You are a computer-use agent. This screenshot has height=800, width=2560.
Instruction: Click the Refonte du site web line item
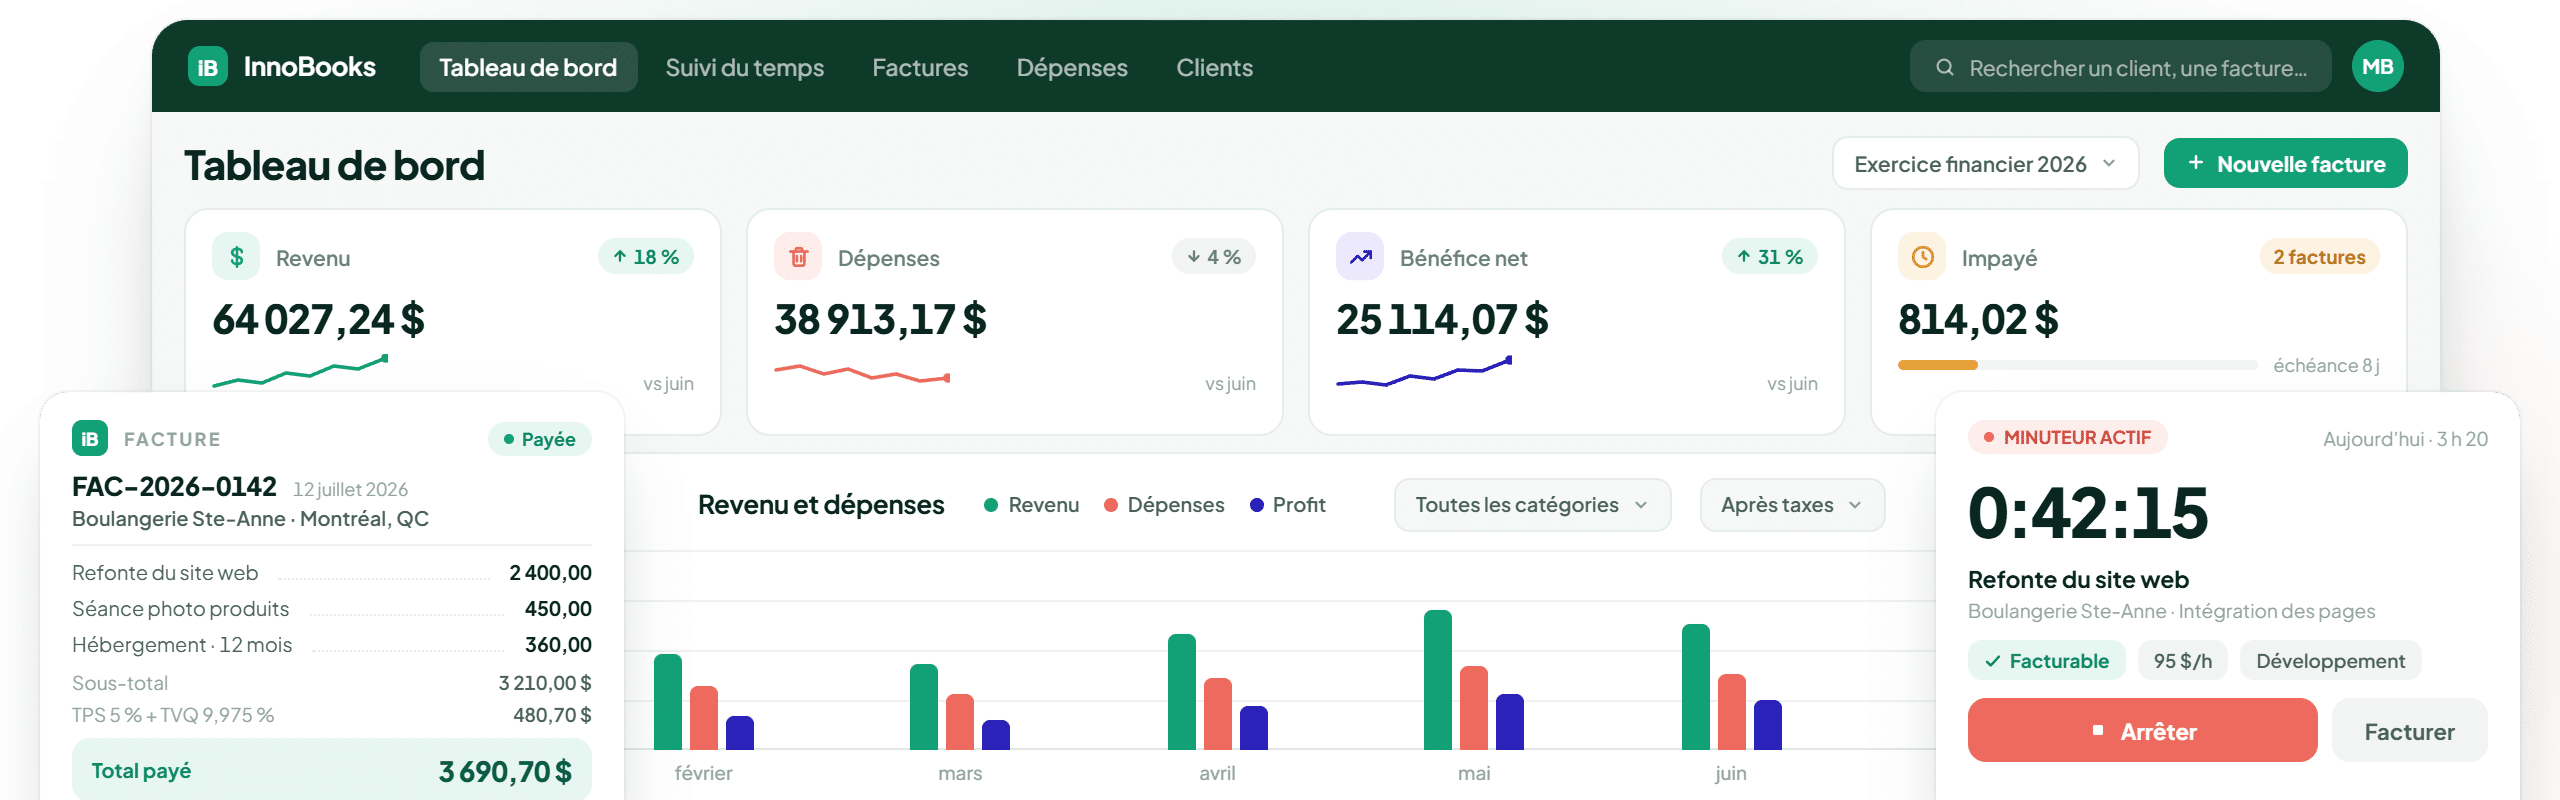click(x=332, y=573)
